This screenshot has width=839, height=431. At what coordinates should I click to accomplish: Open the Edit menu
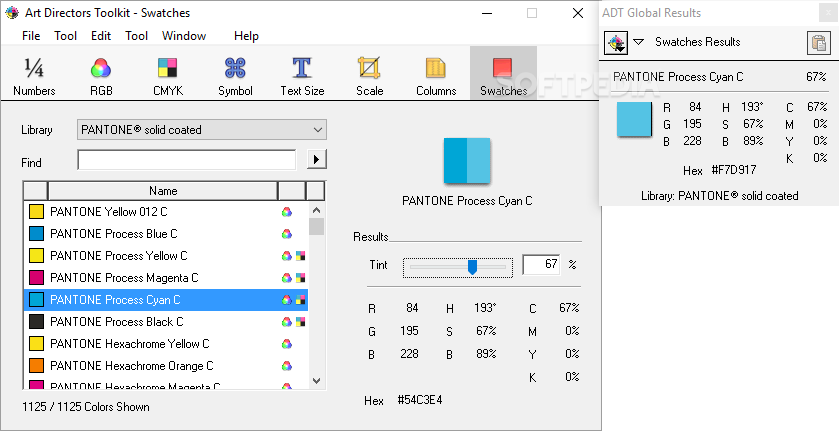tap(101, 36)
